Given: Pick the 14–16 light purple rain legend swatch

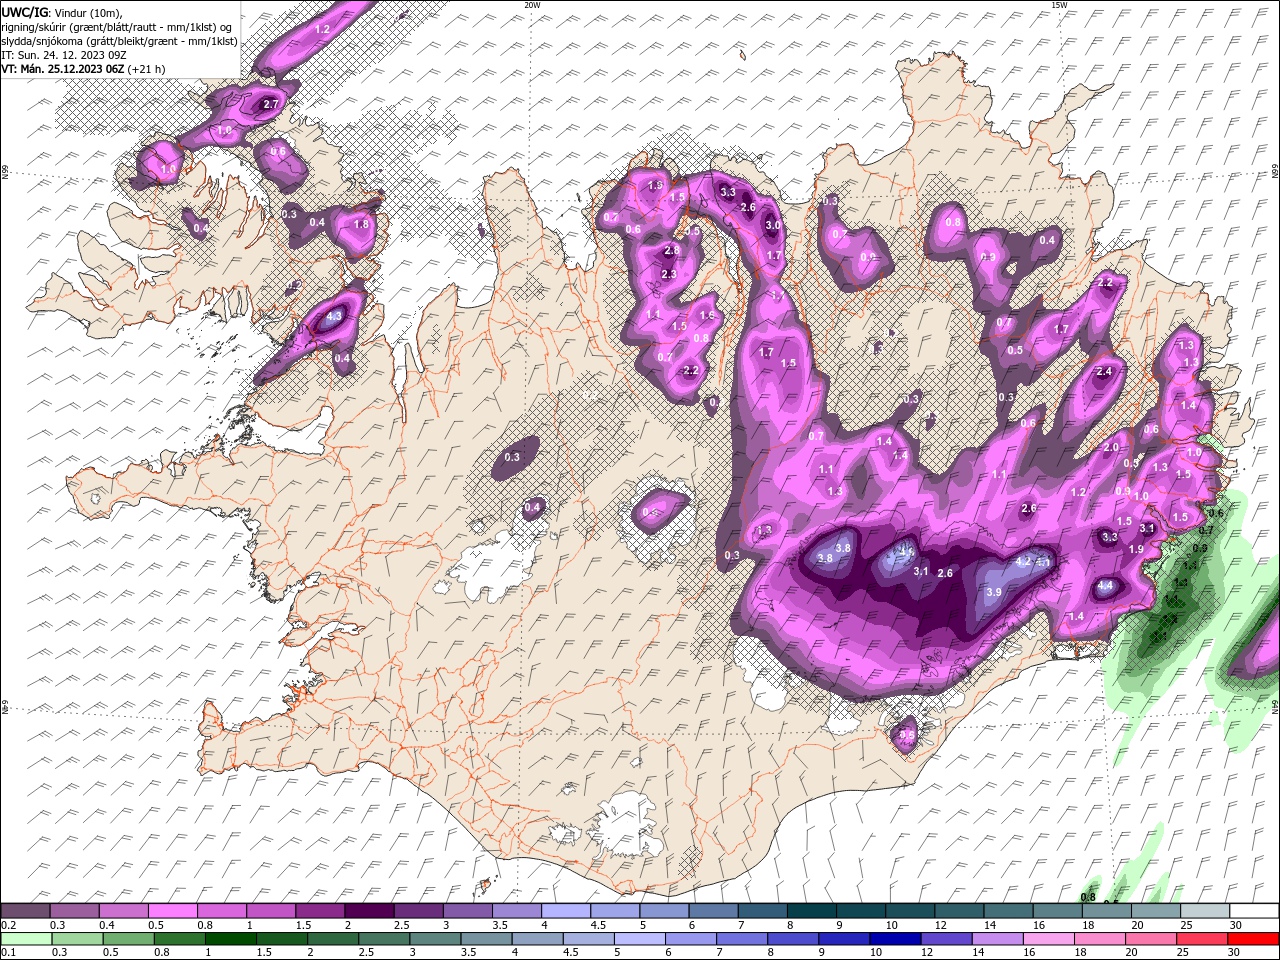Looking at the screenshot, I should point(999,939).
